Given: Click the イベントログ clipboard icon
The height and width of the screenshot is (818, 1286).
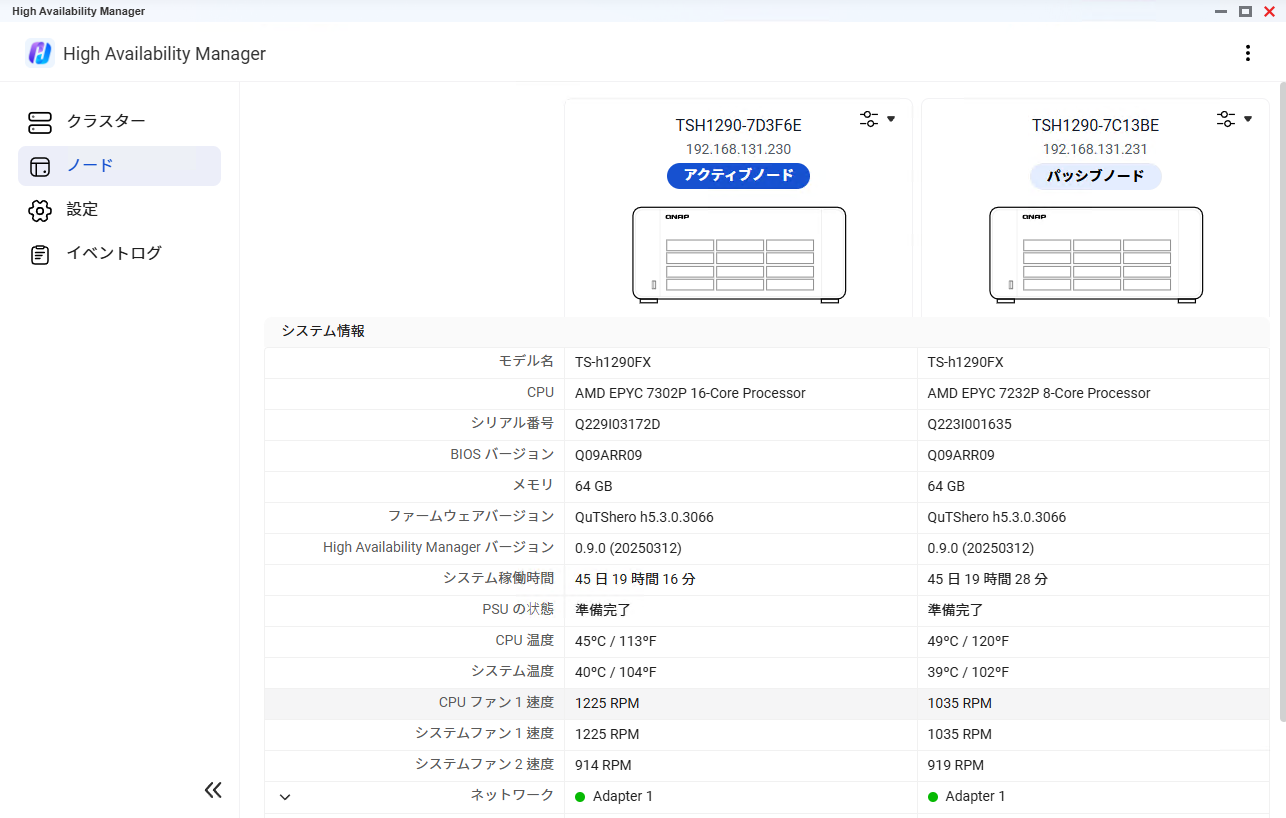Looking at the screenshot, I should point(40,254).
